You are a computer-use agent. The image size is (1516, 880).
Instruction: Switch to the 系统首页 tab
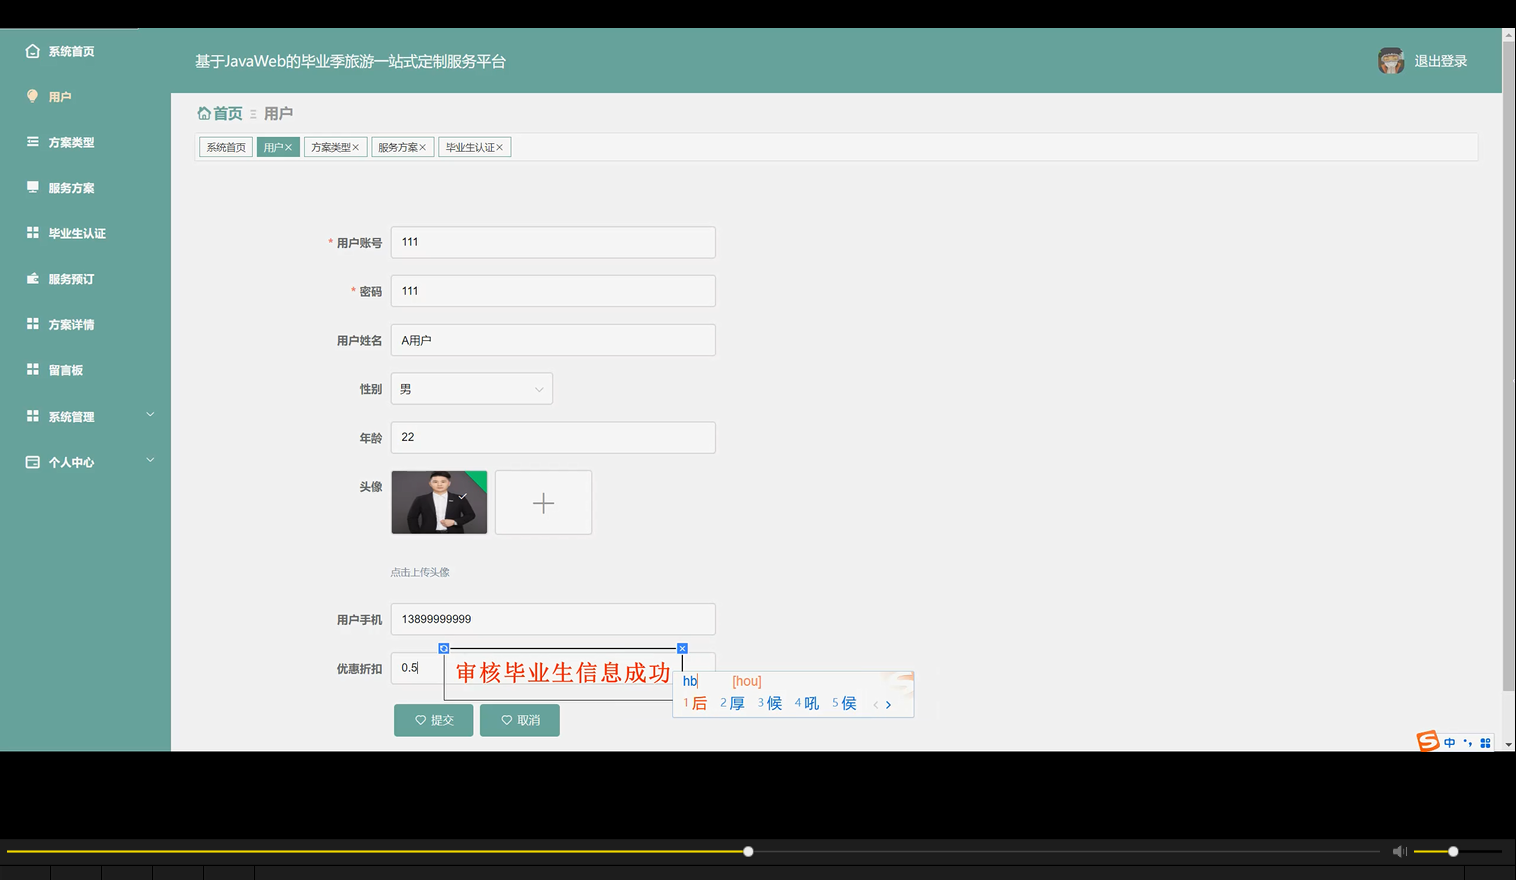(226, 147)
